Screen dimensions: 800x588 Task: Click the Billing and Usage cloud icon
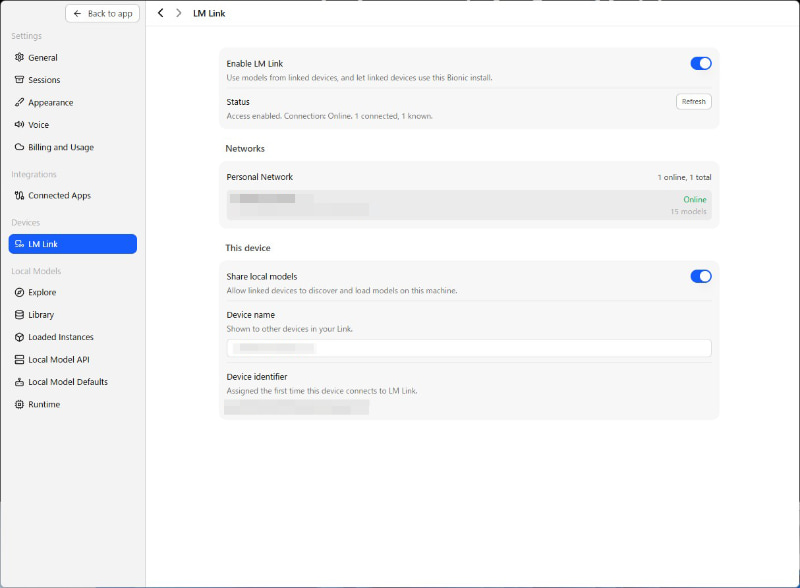[19, 147]
